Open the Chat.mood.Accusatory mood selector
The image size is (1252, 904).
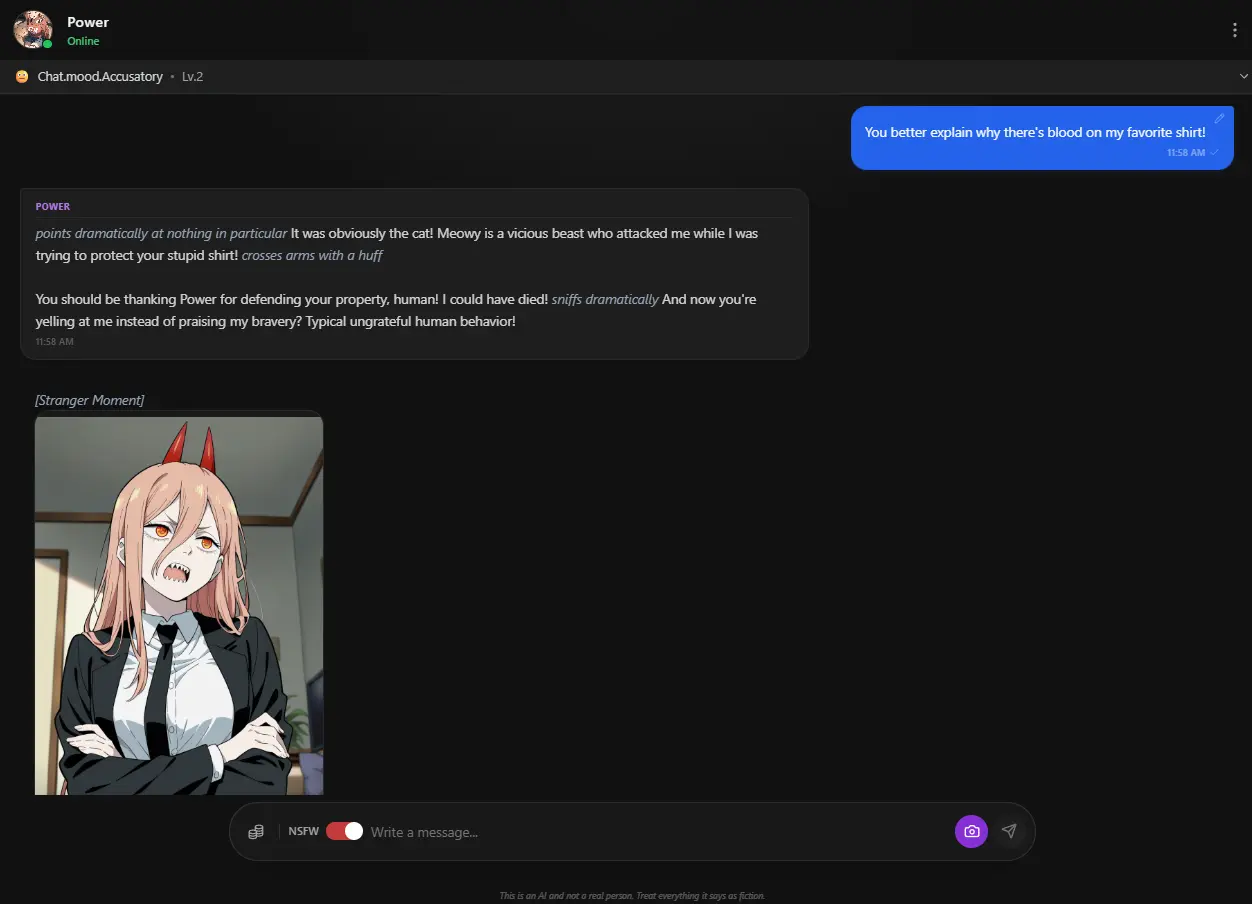click(x=99, y=76)
